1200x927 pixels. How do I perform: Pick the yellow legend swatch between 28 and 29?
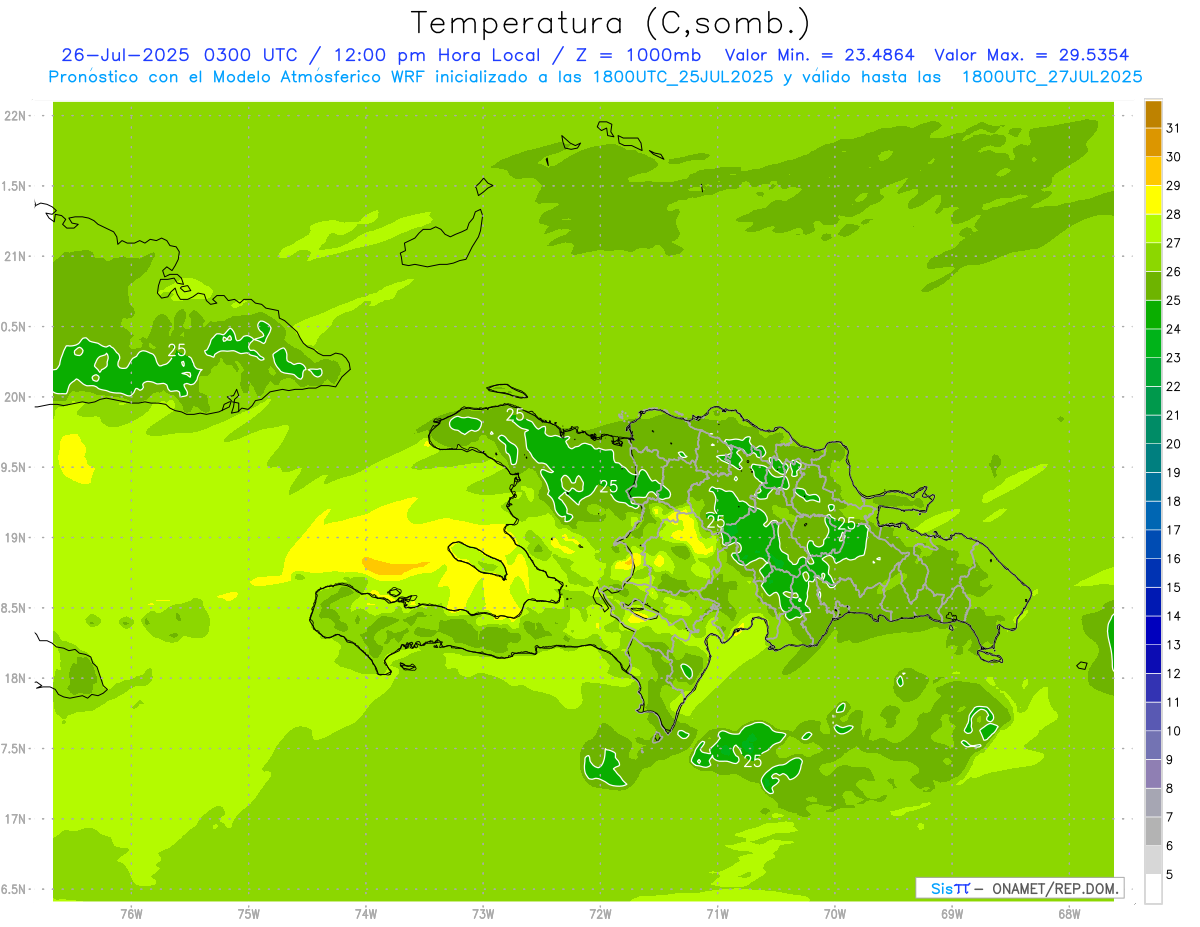pos(1154,200)
